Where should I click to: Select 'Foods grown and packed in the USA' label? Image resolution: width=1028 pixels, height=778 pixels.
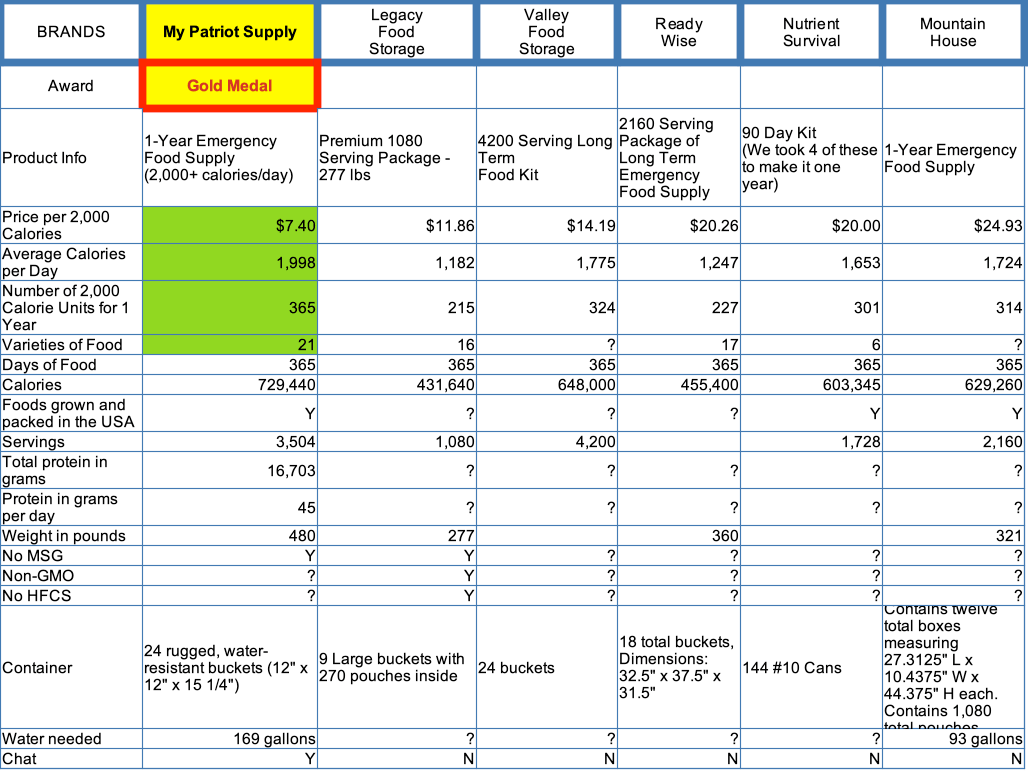71,414
